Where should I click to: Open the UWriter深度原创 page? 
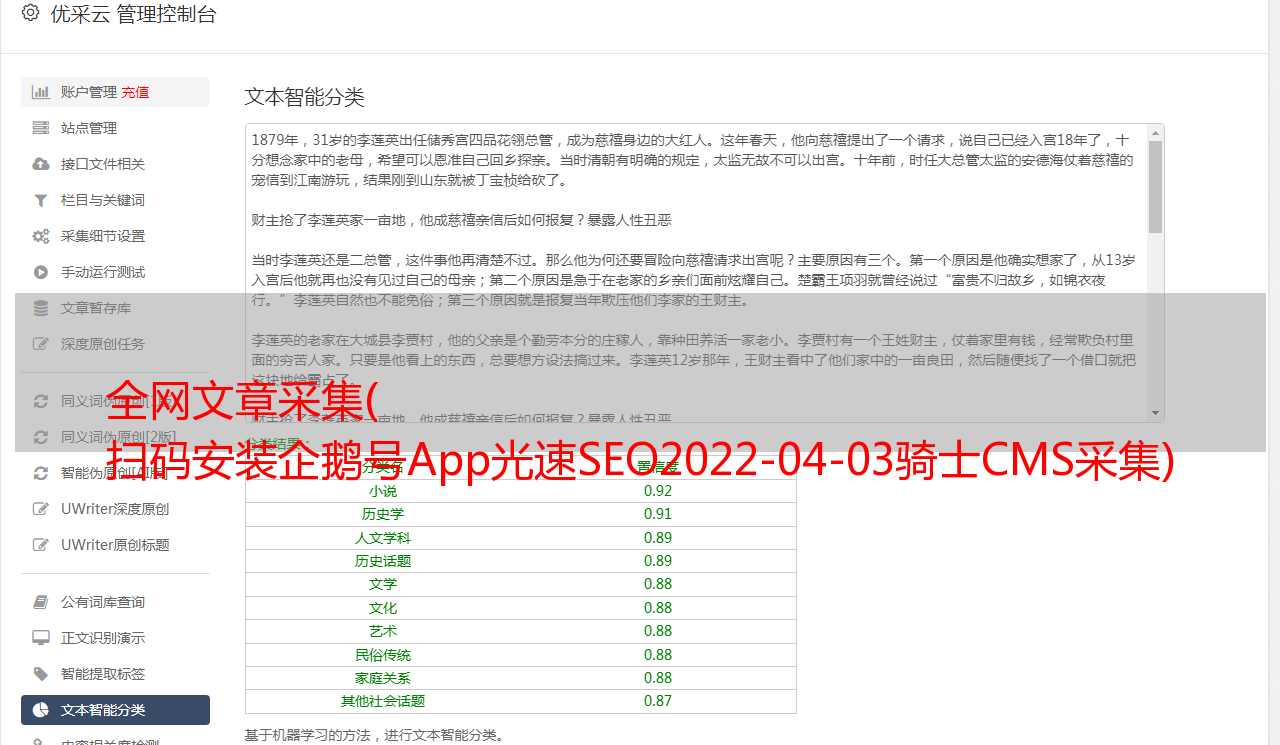click(x=115, y=509)
